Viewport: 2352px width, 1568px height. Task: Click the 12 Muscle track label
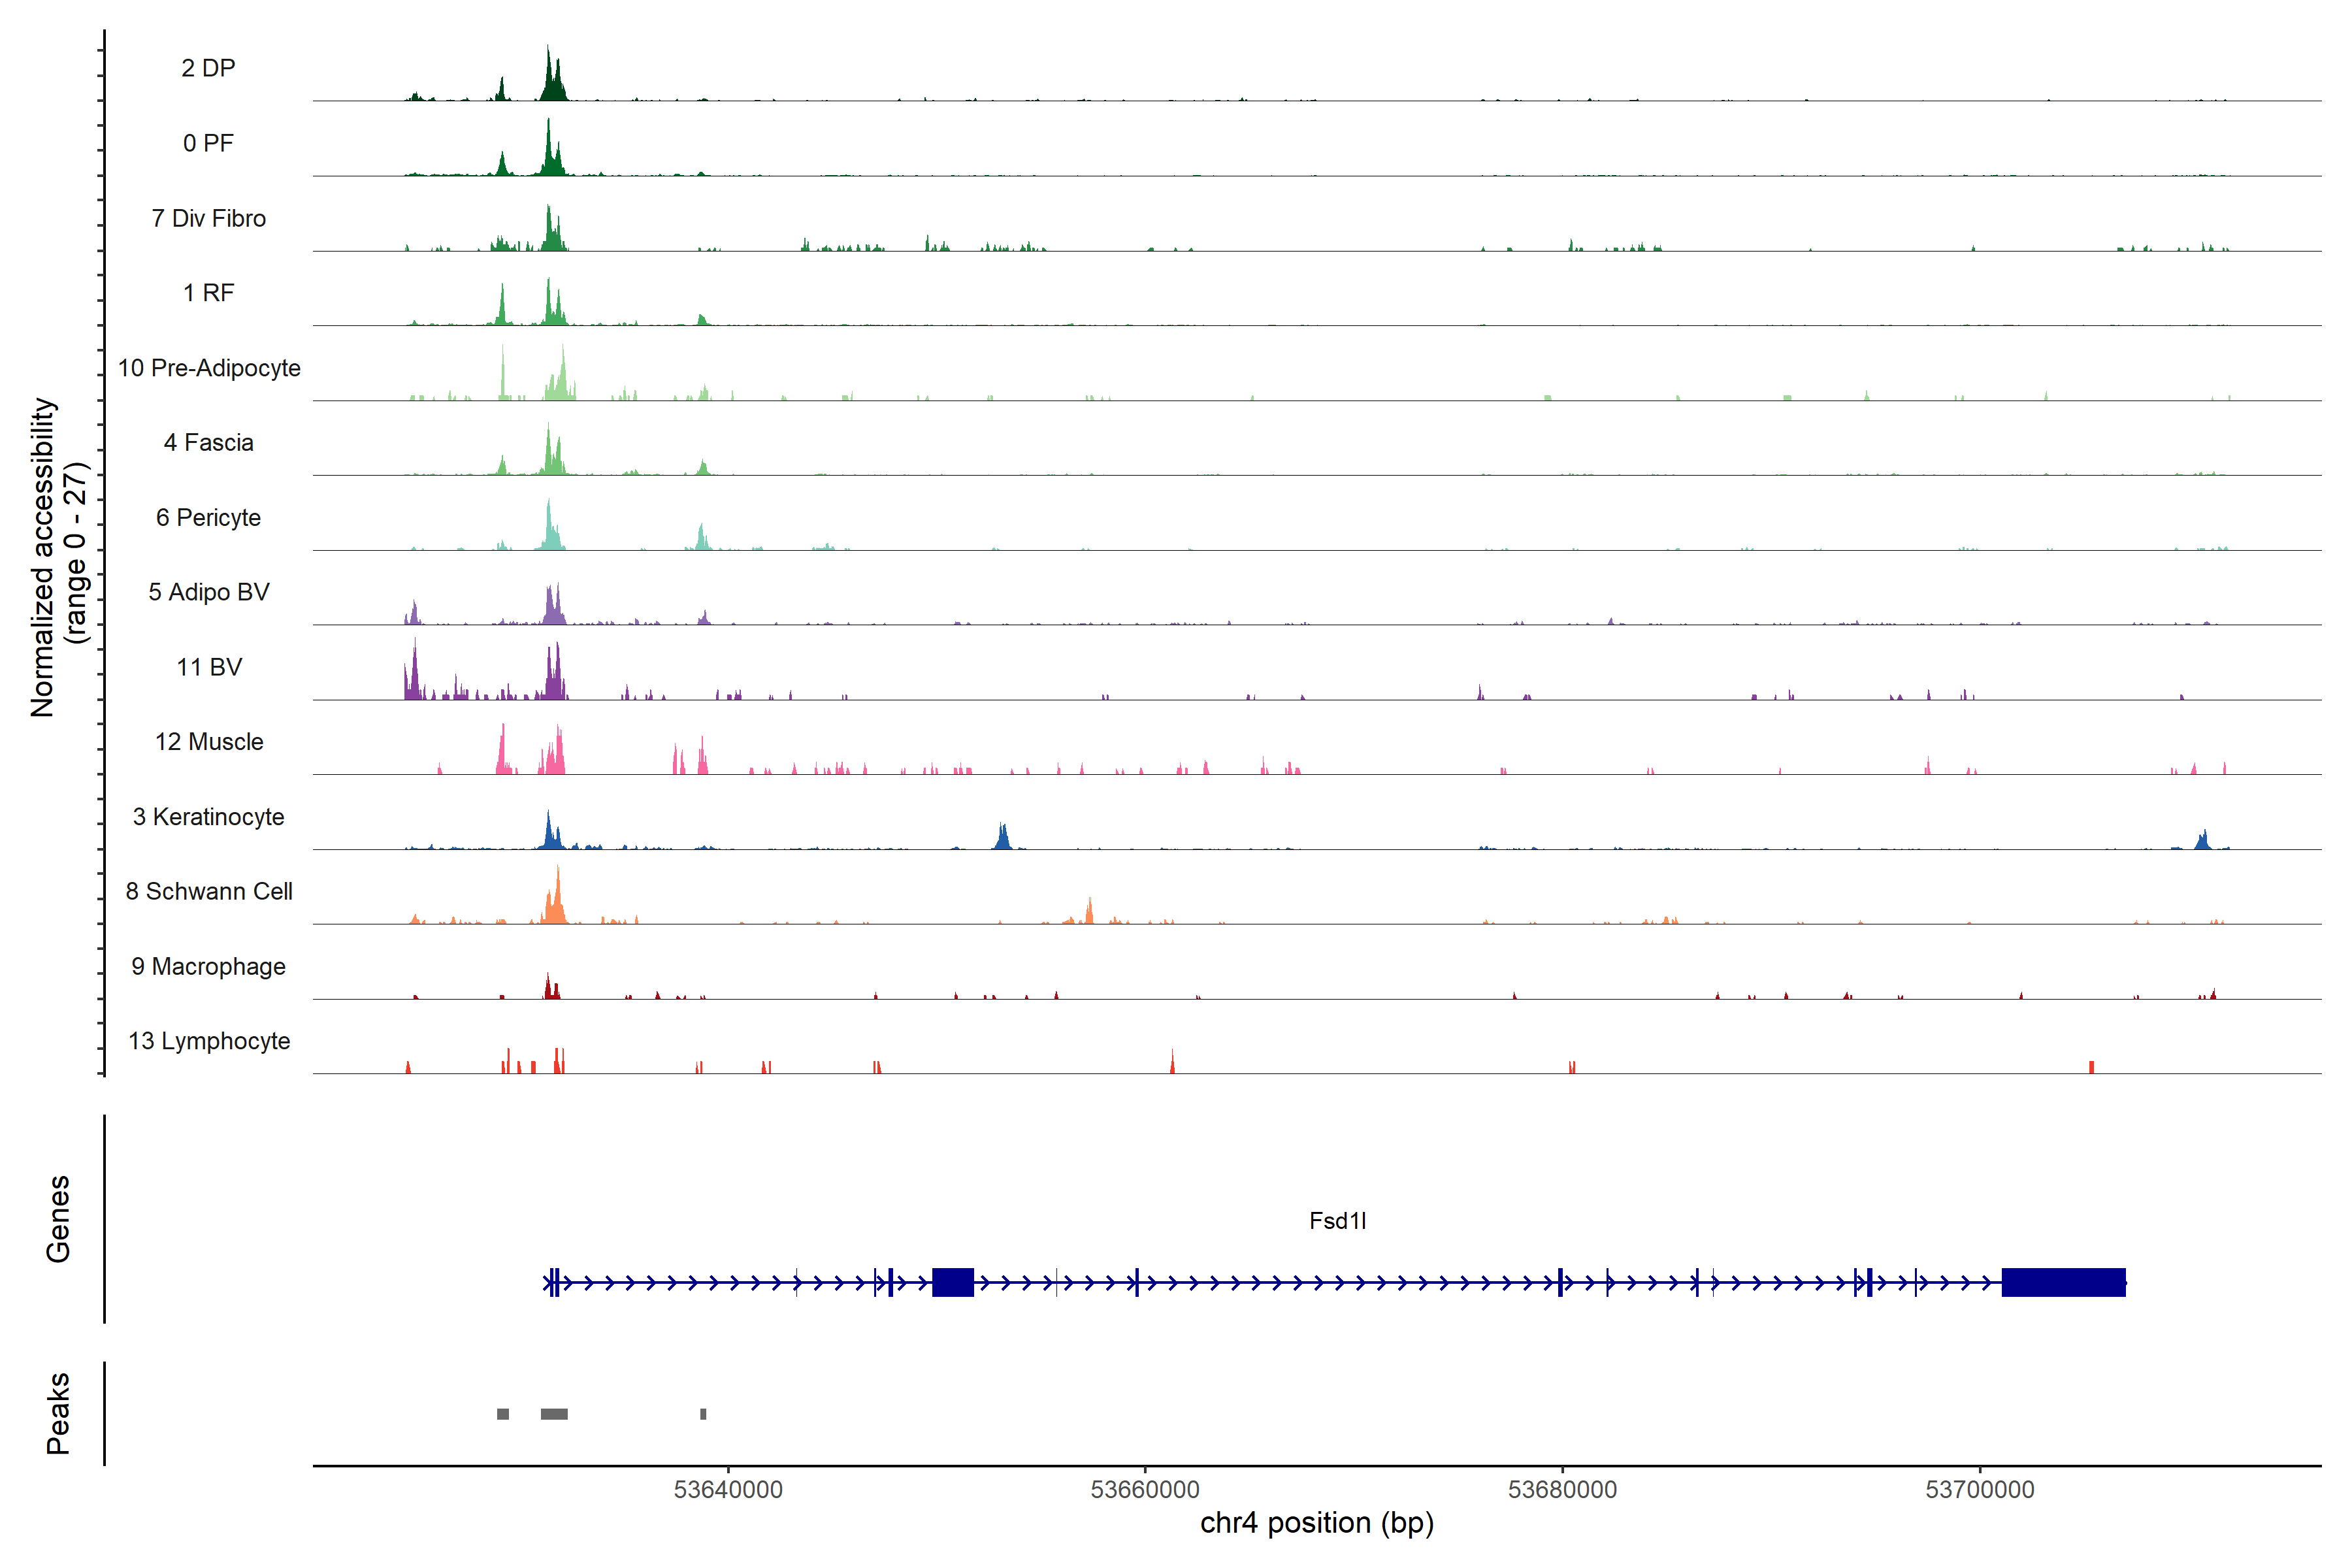coord(209,742)
